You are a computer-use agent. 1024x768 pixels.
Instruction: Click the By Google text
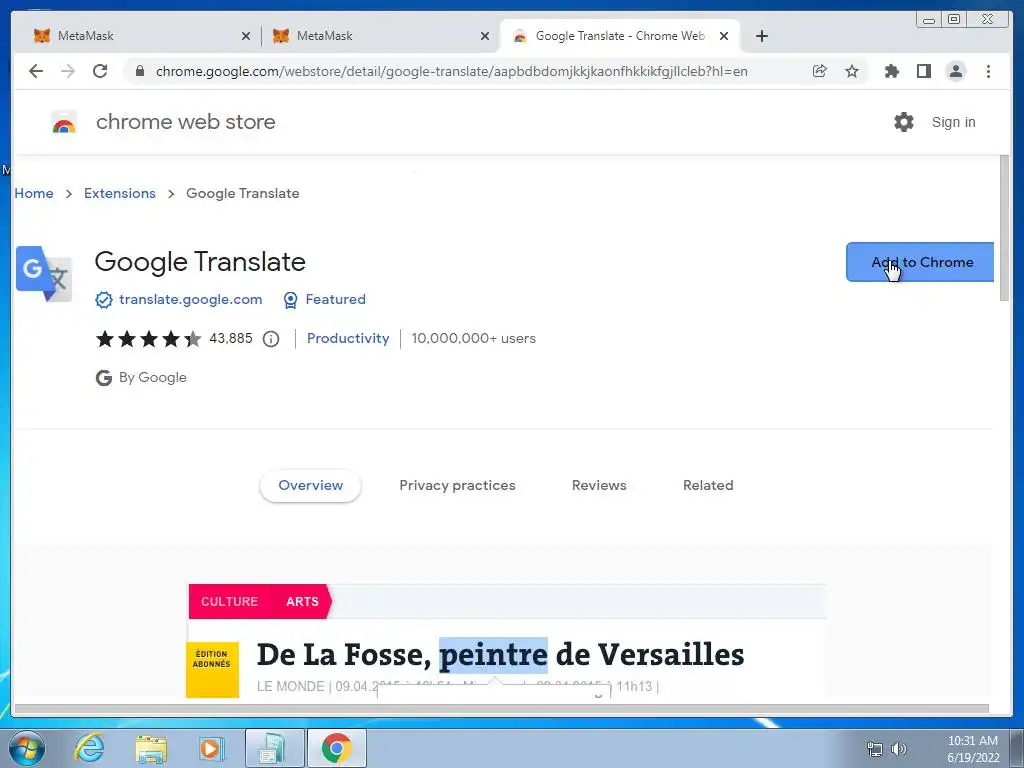[152, 377]
